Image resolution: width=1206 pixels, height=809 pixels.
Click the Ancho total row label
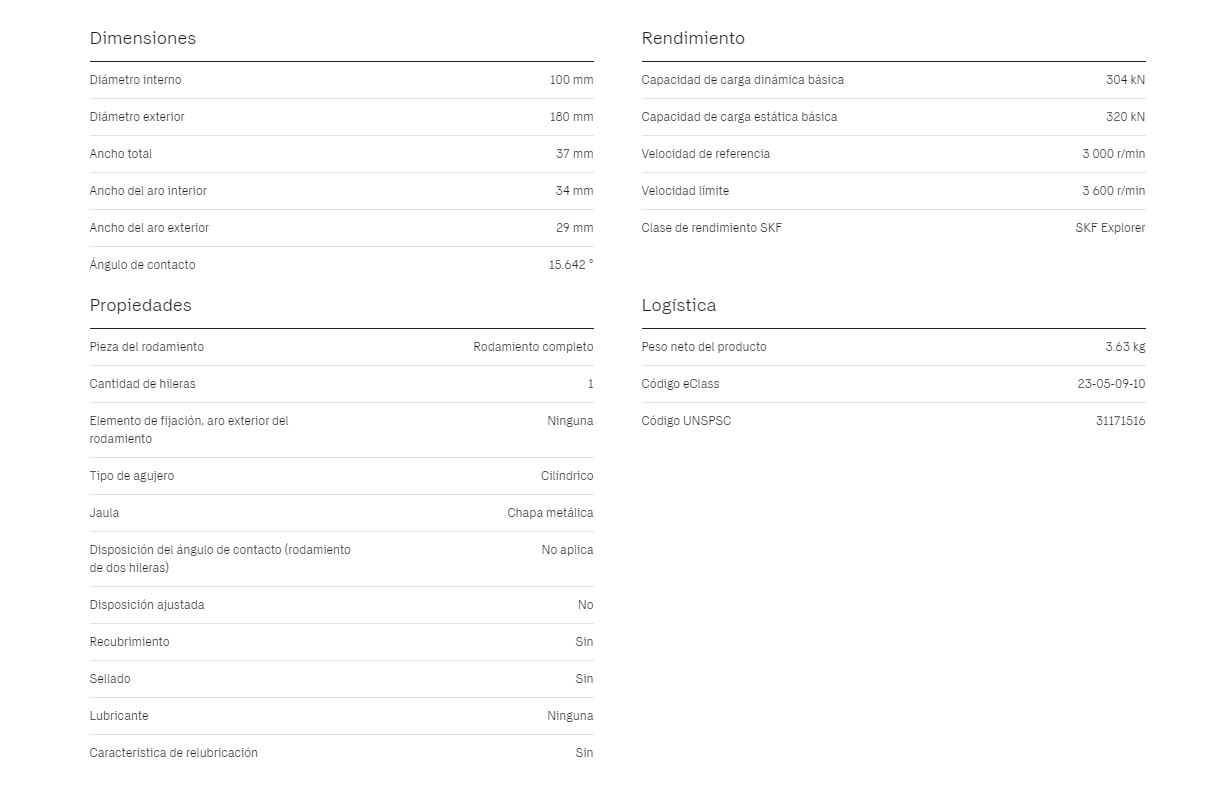point(121,154)
